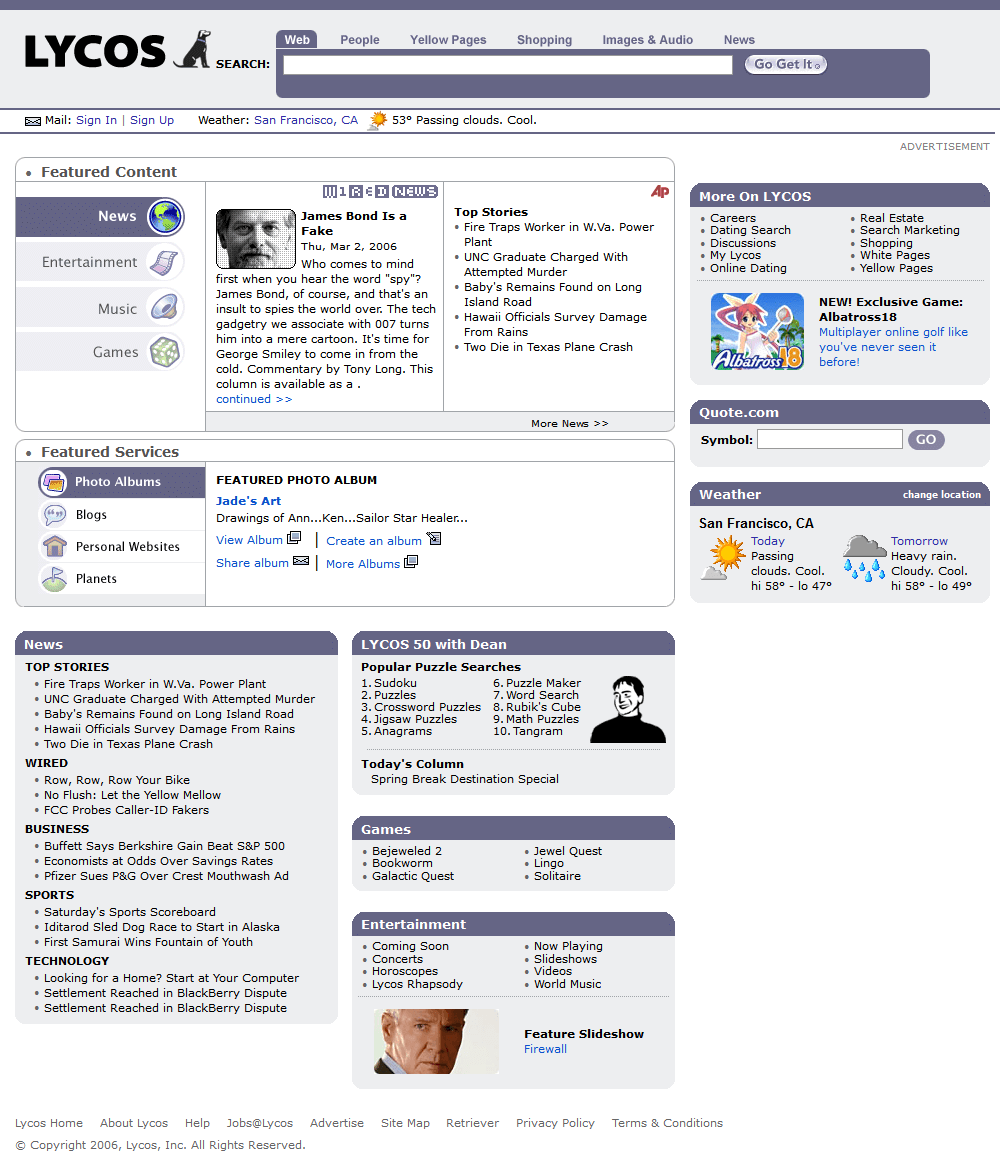Click the icon next to View Album

[x=294, y=538]
